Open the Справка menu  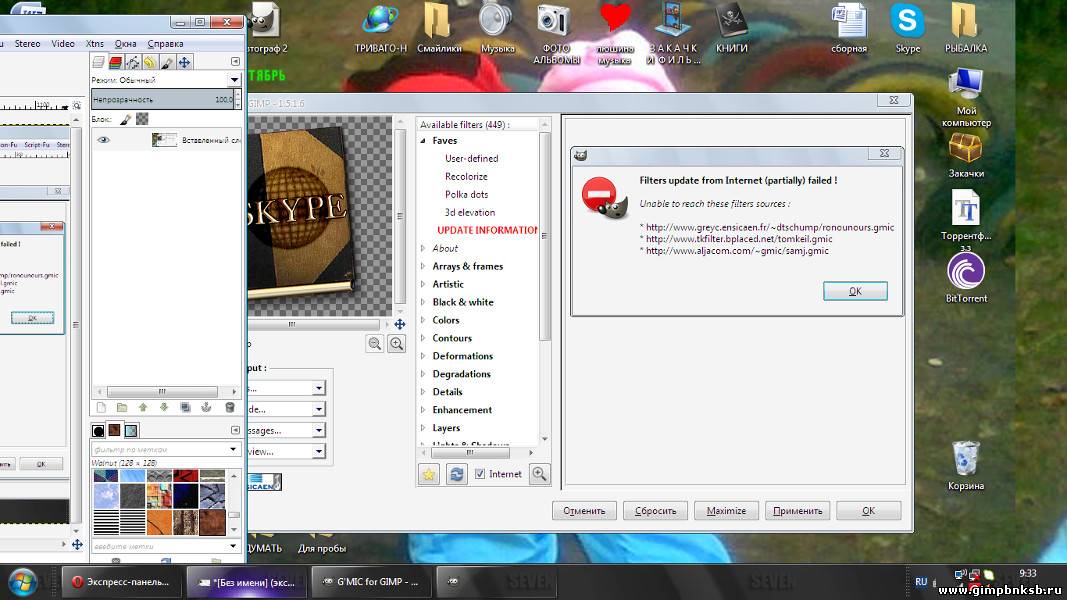165,44
